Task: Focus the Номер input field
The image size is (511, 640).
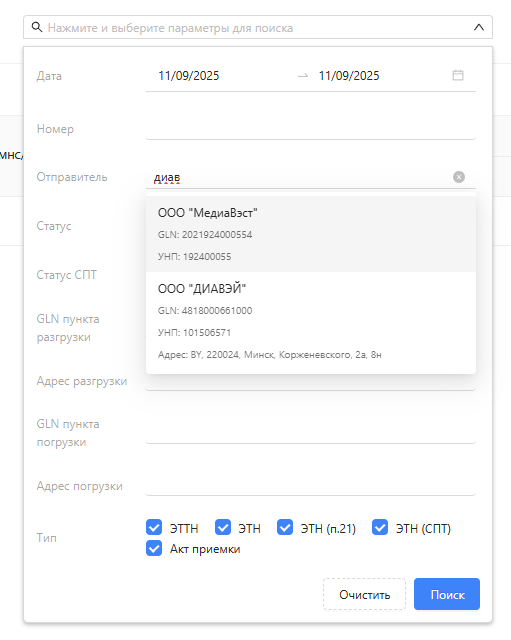Action: [311, 129]
